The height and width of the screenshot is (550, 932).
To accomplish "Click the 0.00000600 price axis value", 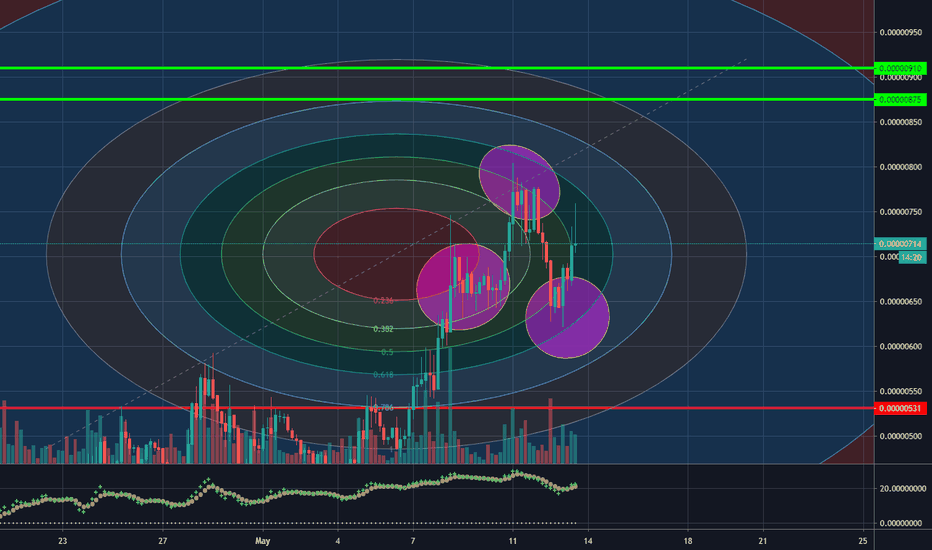I will click(900, 347).
